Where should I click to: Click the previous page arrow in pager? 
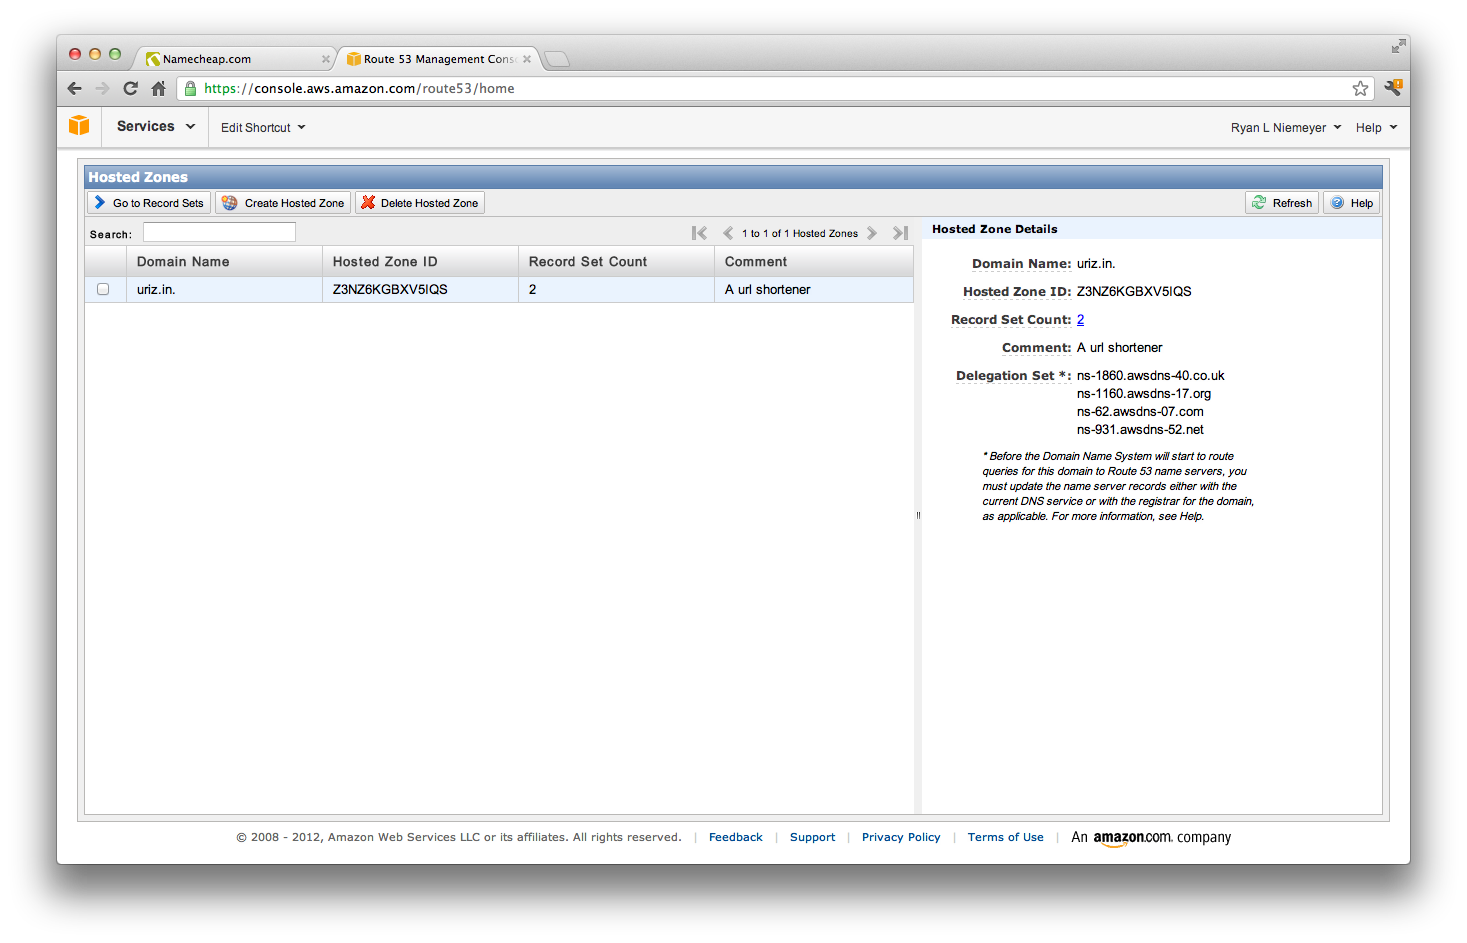pyautogui.click(x=728, y=233)
